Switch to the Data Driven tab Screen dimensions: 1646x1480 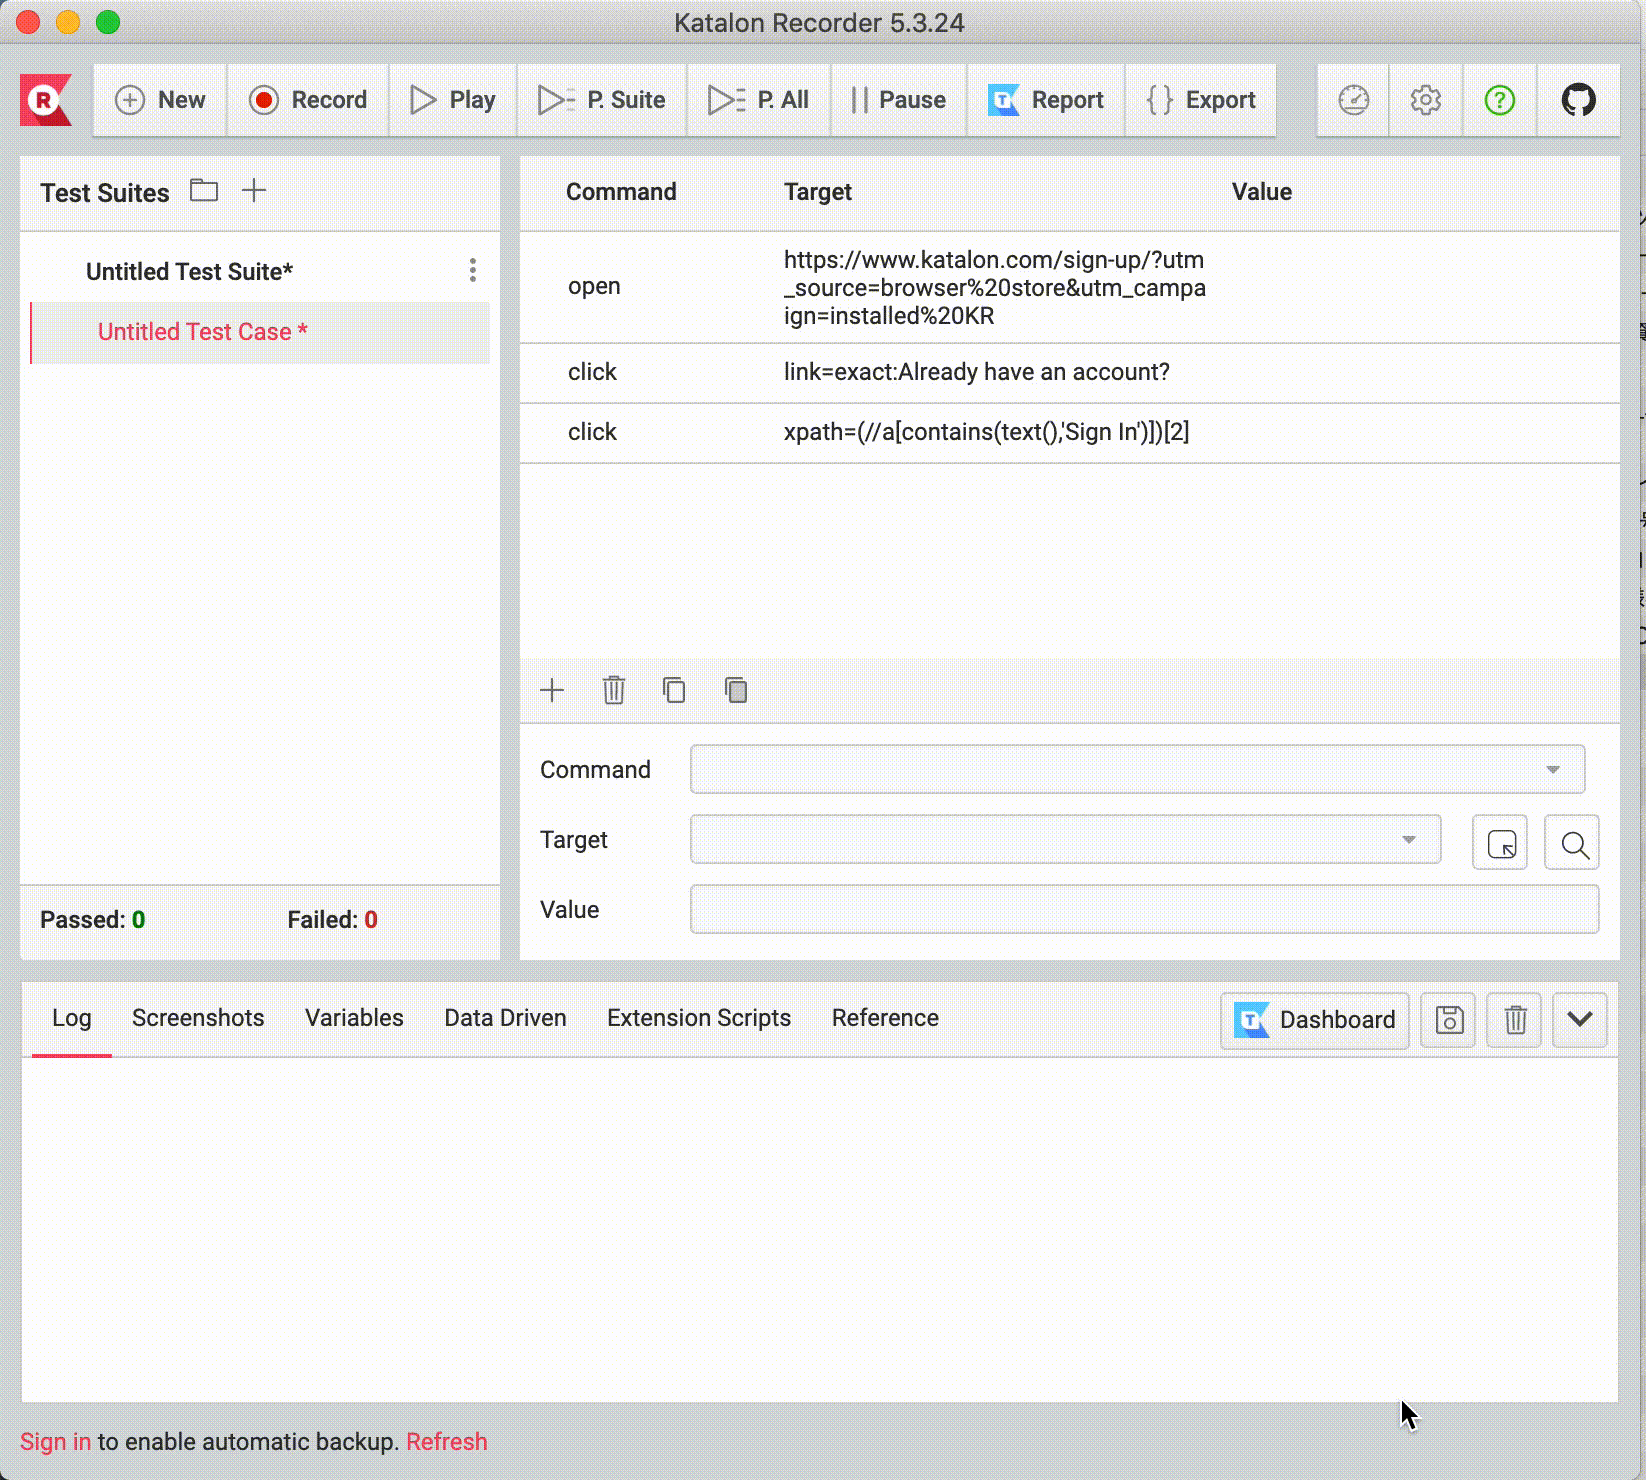[505, 1018]
